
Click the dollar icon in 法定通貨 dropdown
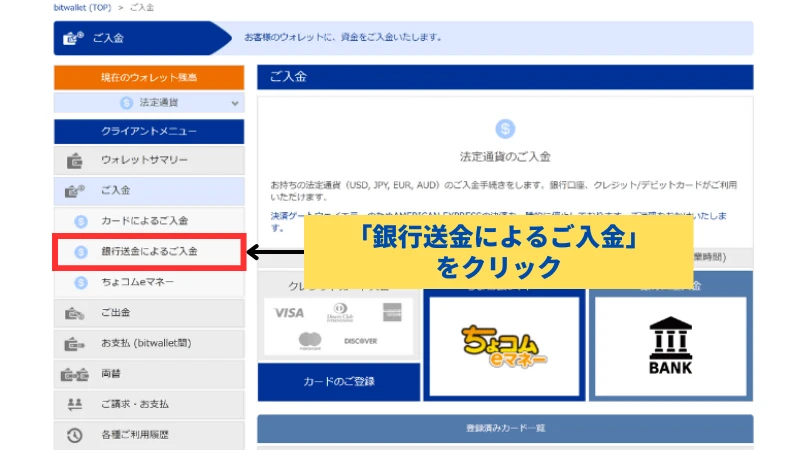point(127,103)
